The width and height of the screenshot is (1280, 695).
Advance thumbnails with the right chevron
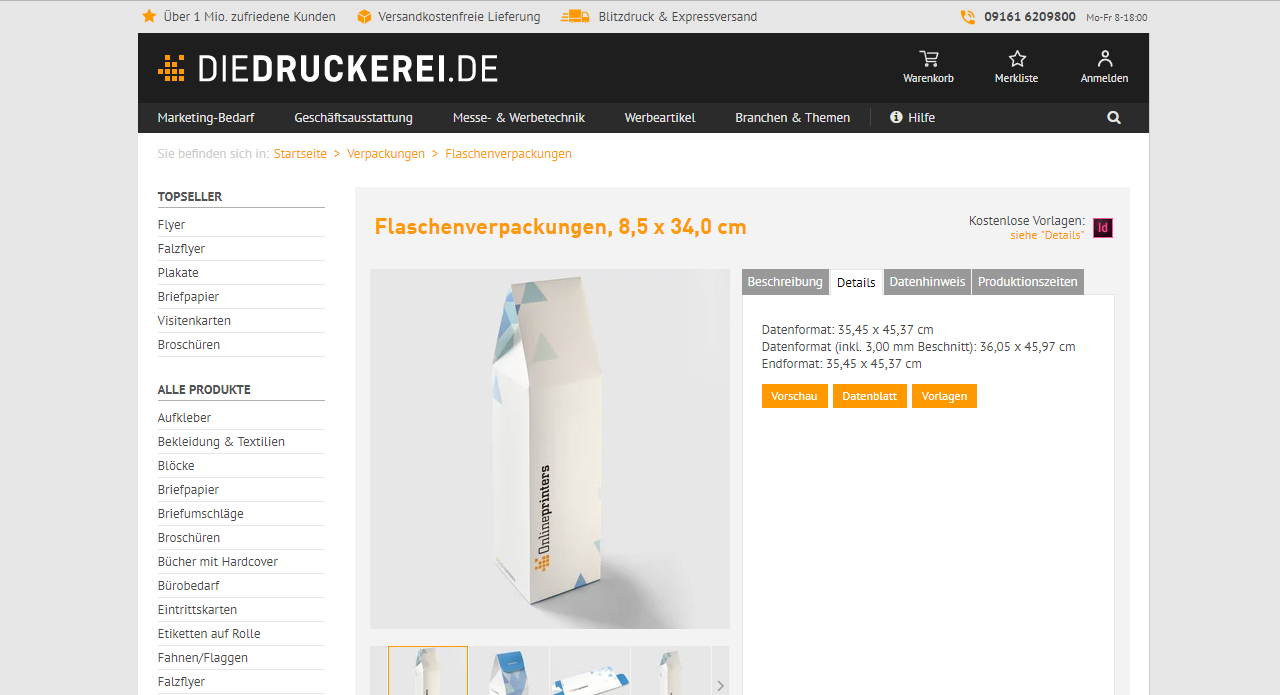(x=720, y=686)
